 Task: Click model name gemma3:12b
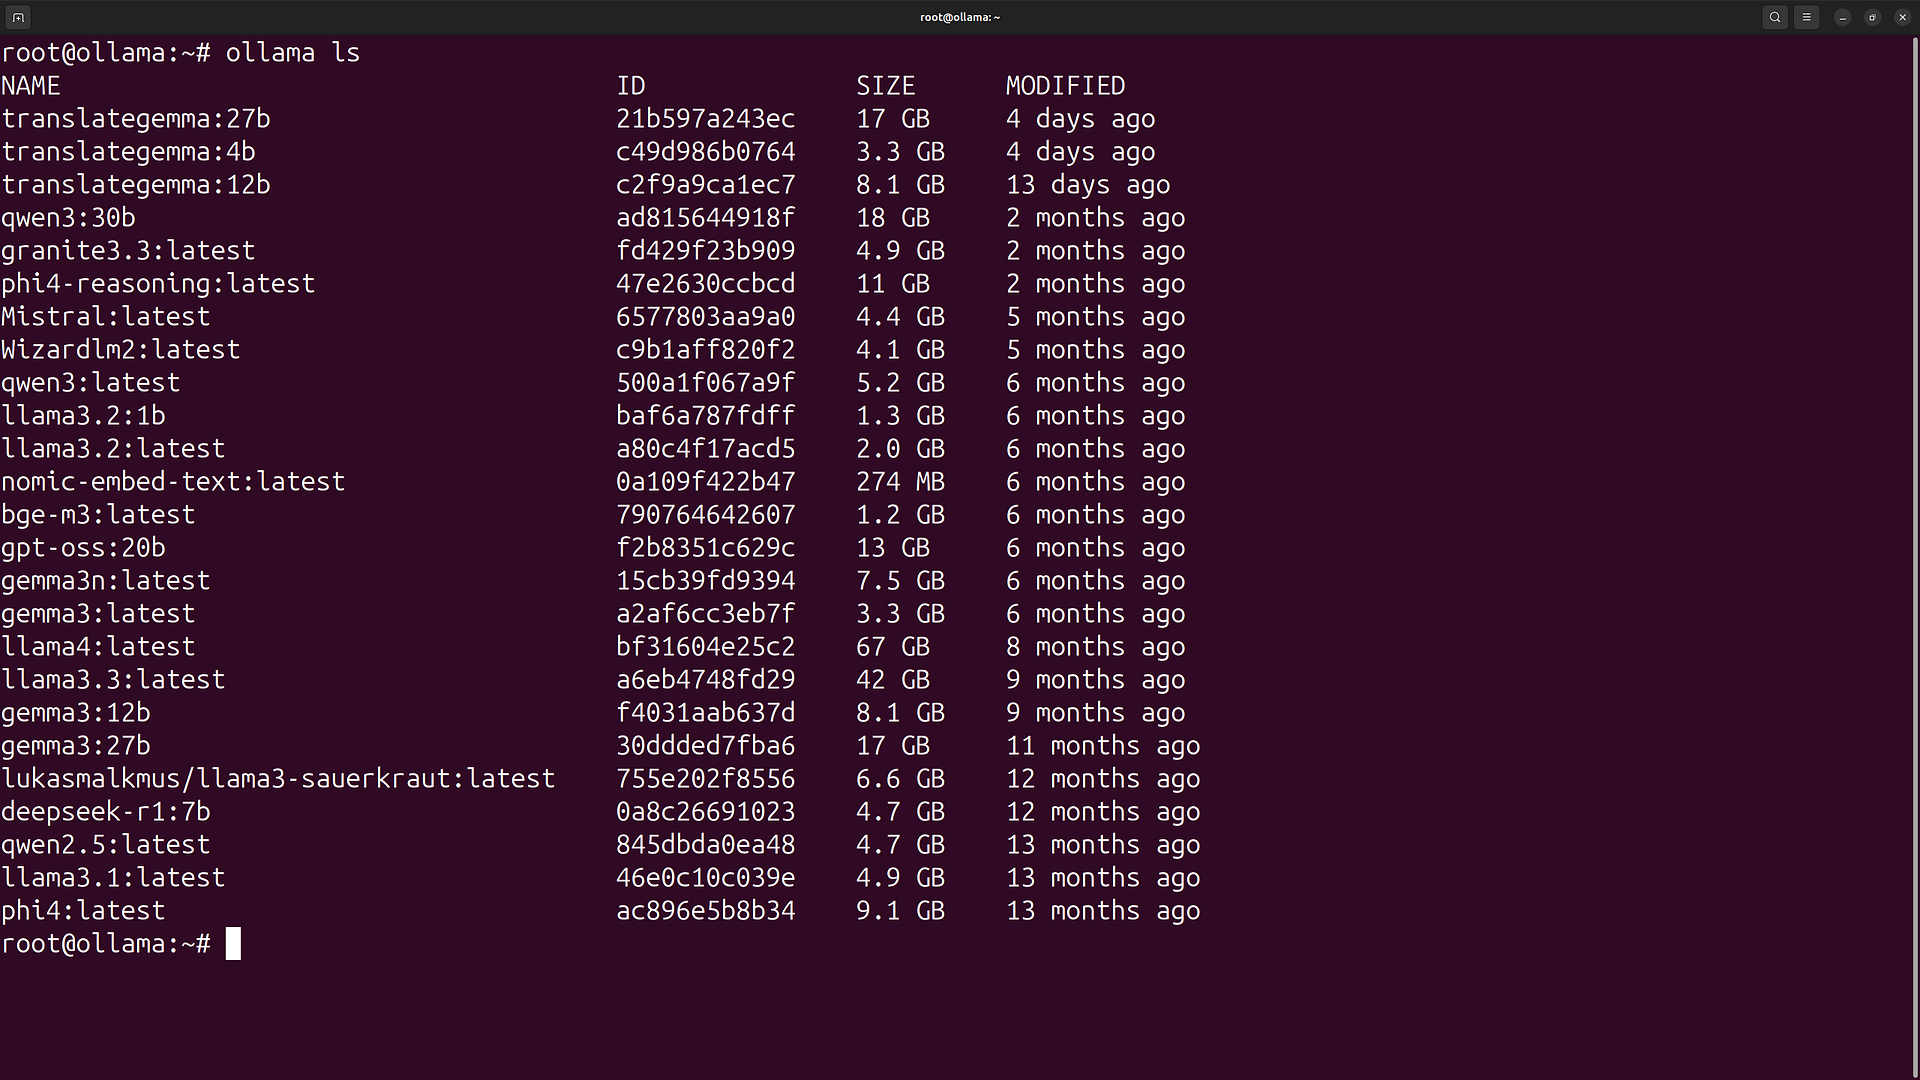tap(76, 713)
